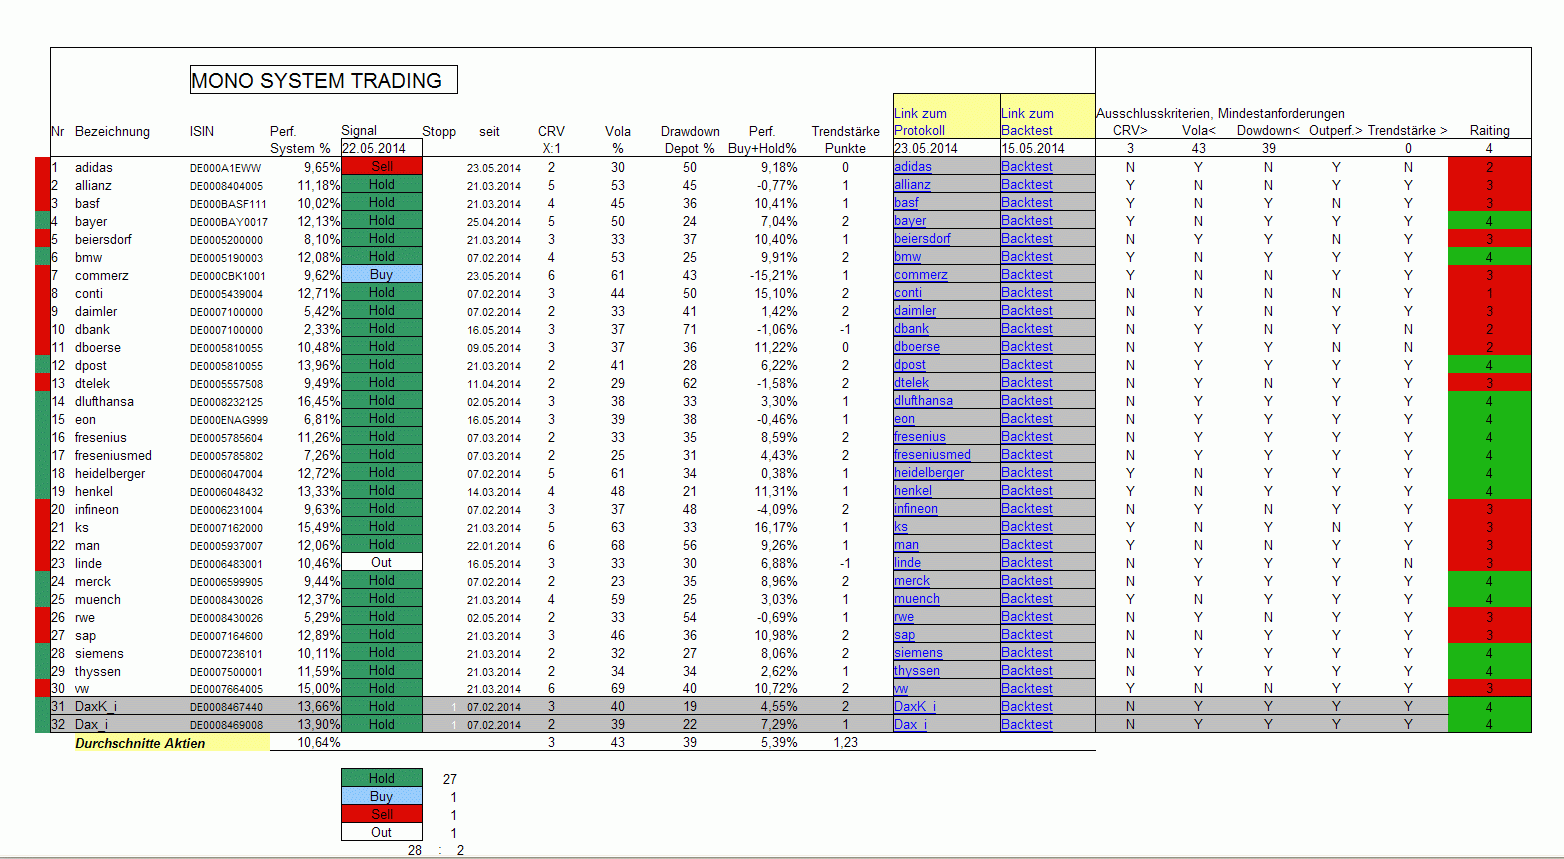Open the Backtest link in the siemens row
Screen dimensions: 1564x859
pyautogui.click(x=1026, y=653)
